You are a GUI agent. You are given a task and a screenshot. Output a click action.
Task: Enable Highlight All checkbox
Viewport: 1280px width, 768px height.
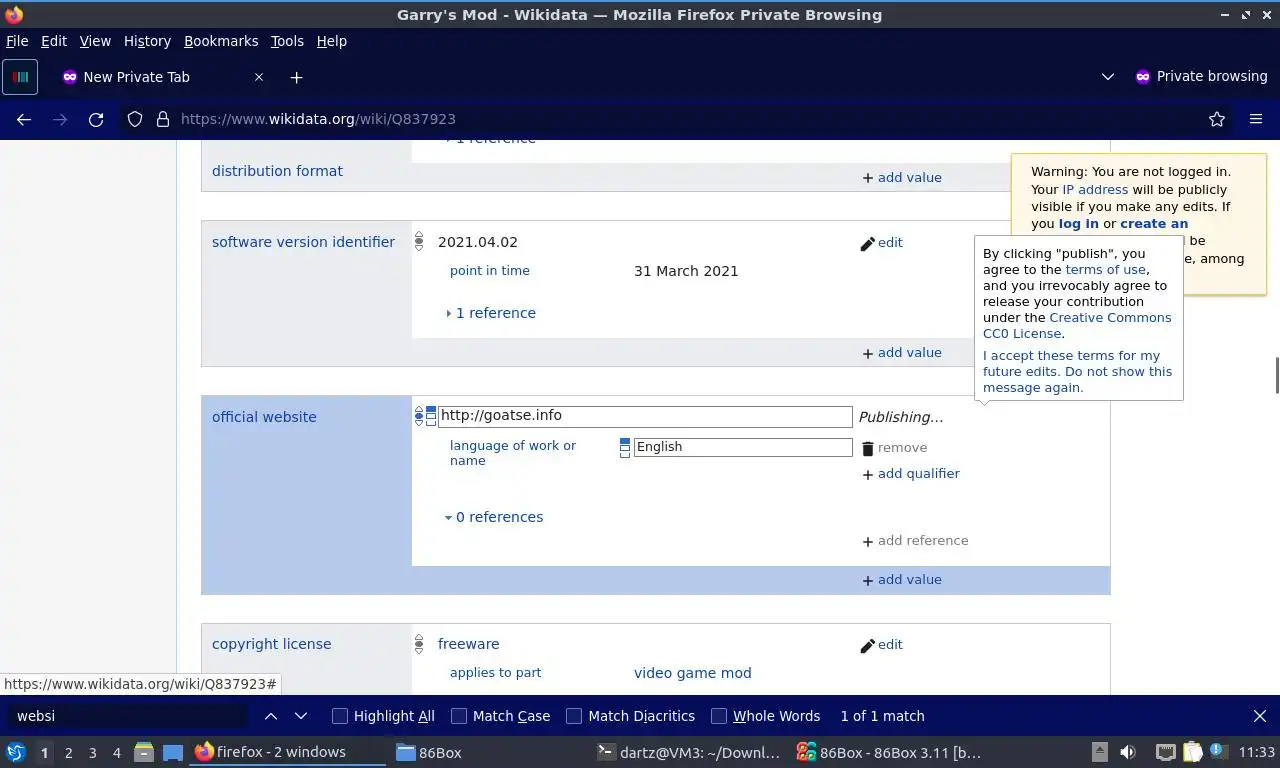[x=340, y=716]
